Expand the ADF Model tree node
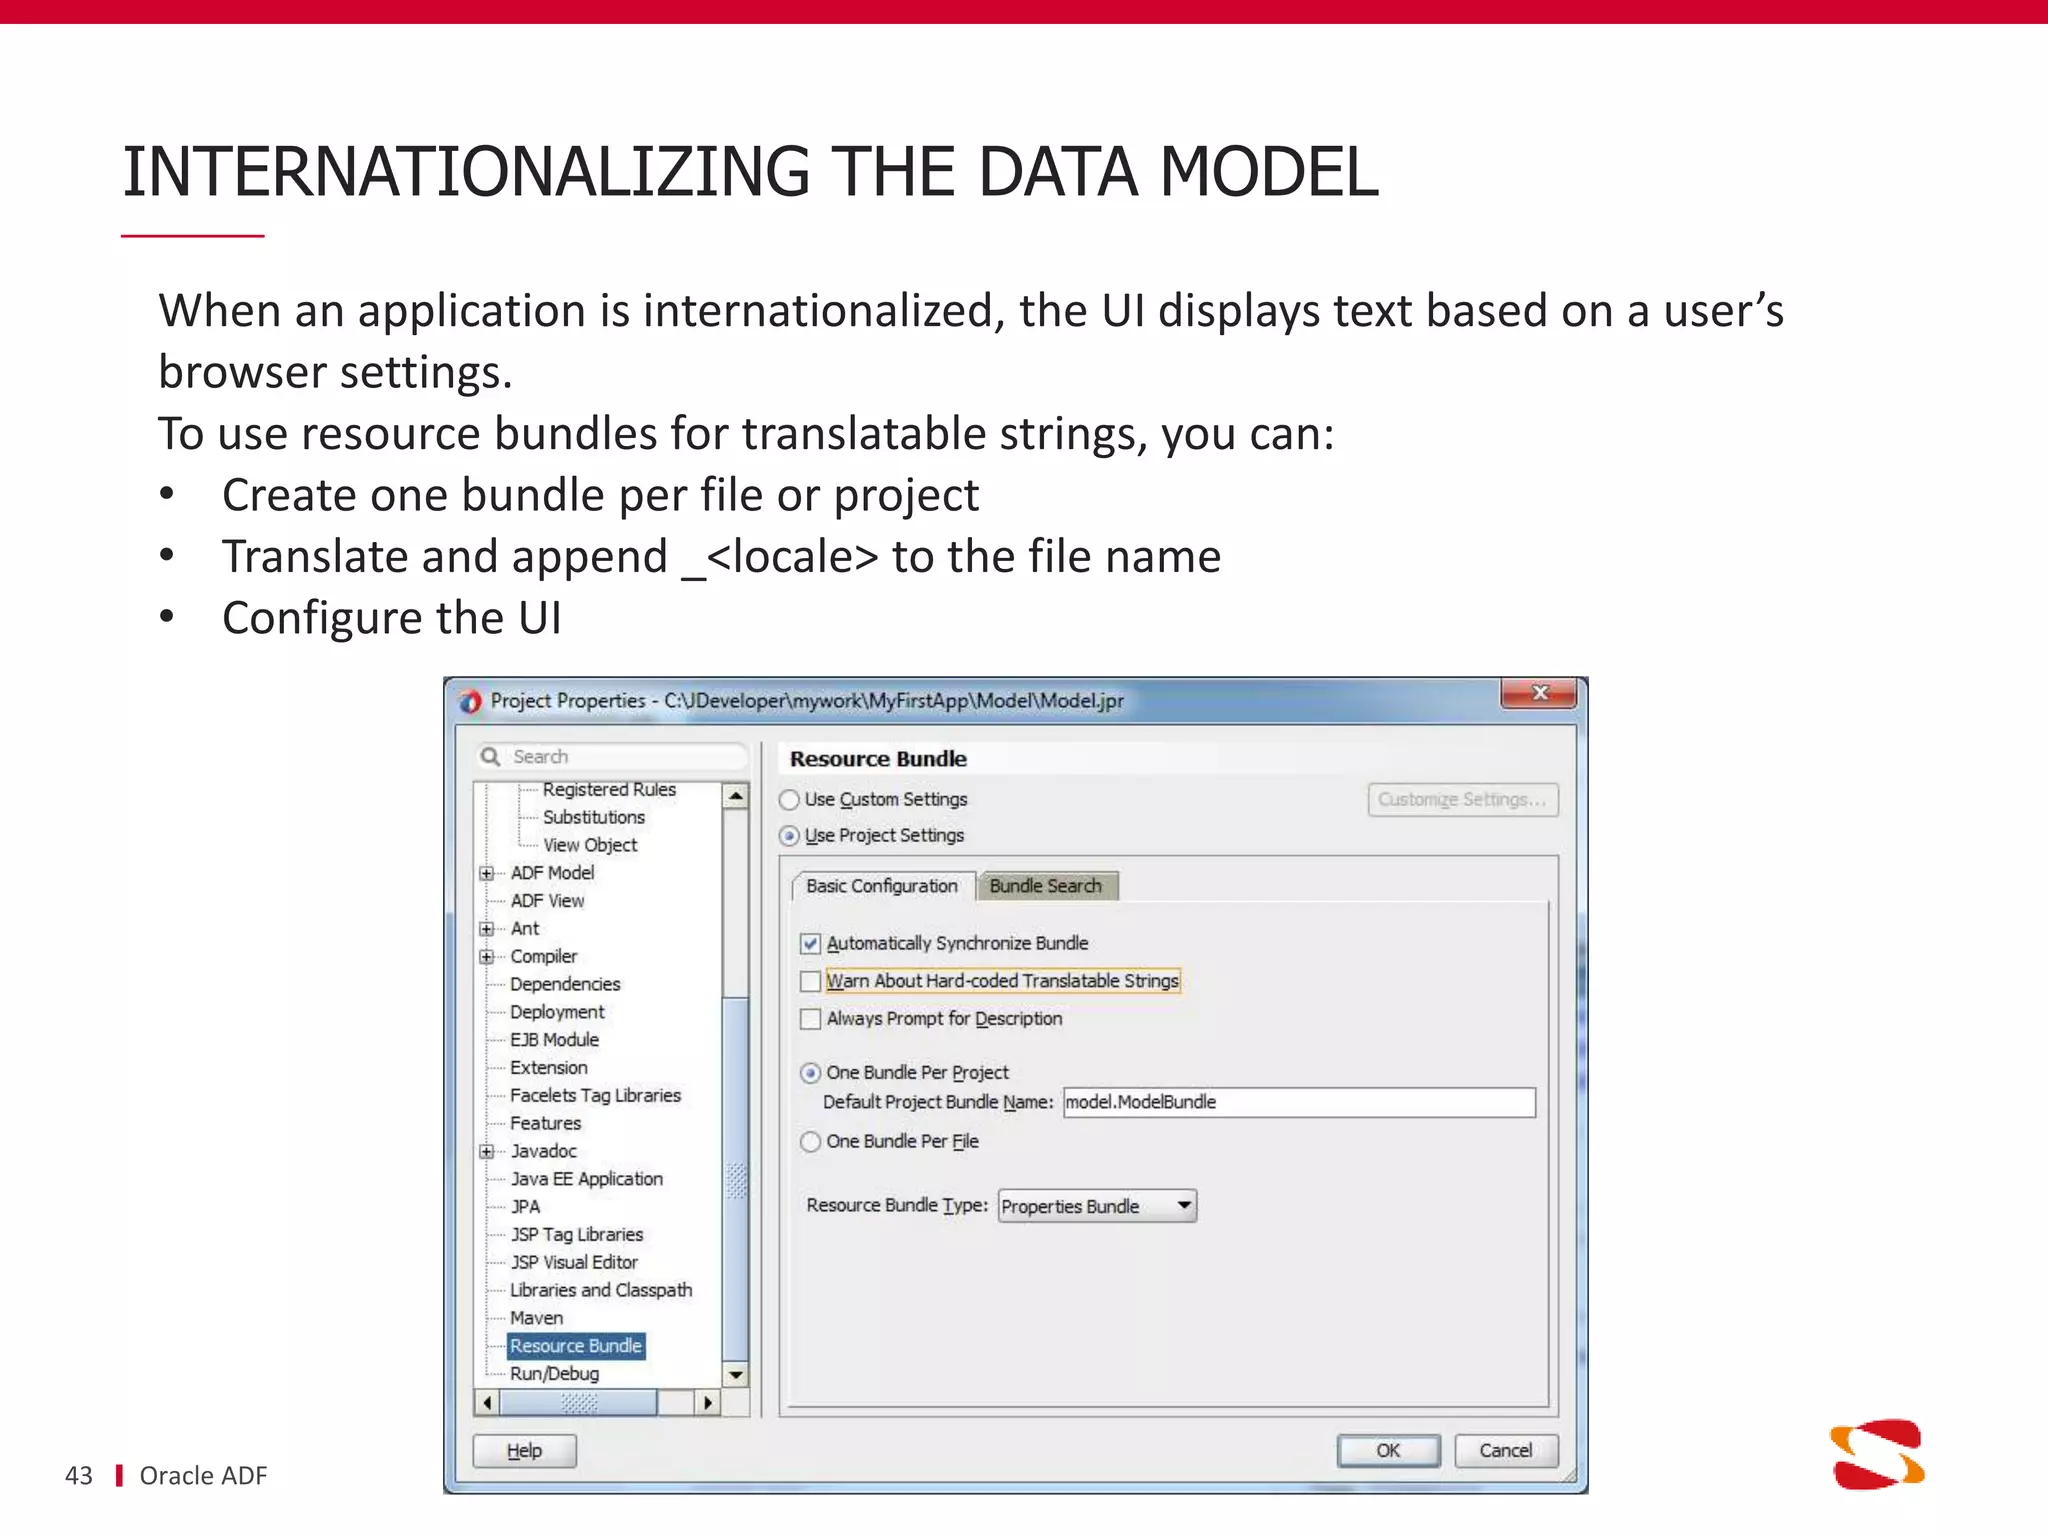This screenshot has width=2048, height=1536. point(487,873)
